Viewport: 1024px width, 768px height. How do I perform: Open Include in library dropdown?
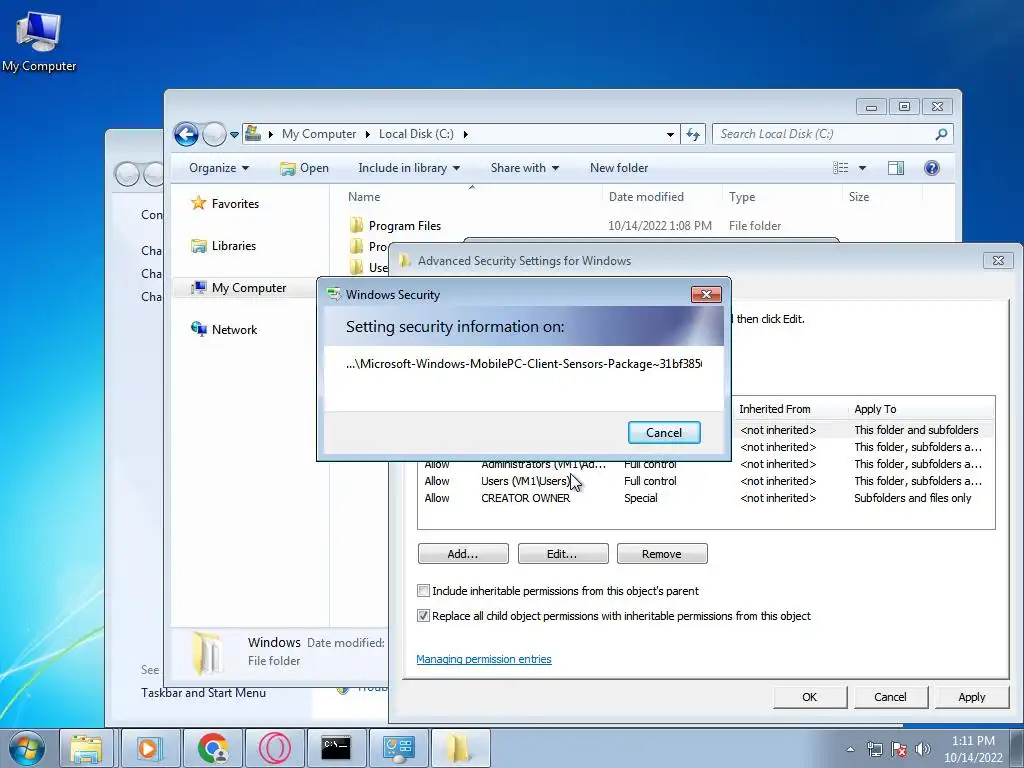409,168
